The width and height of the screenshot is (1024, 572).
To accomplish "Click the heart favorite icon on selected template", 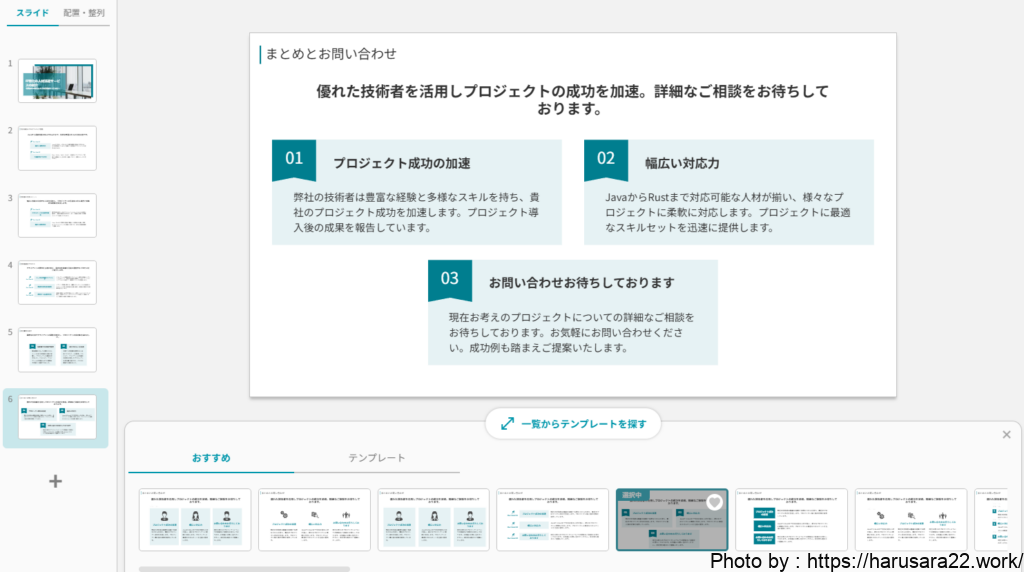I will point(714,502).
